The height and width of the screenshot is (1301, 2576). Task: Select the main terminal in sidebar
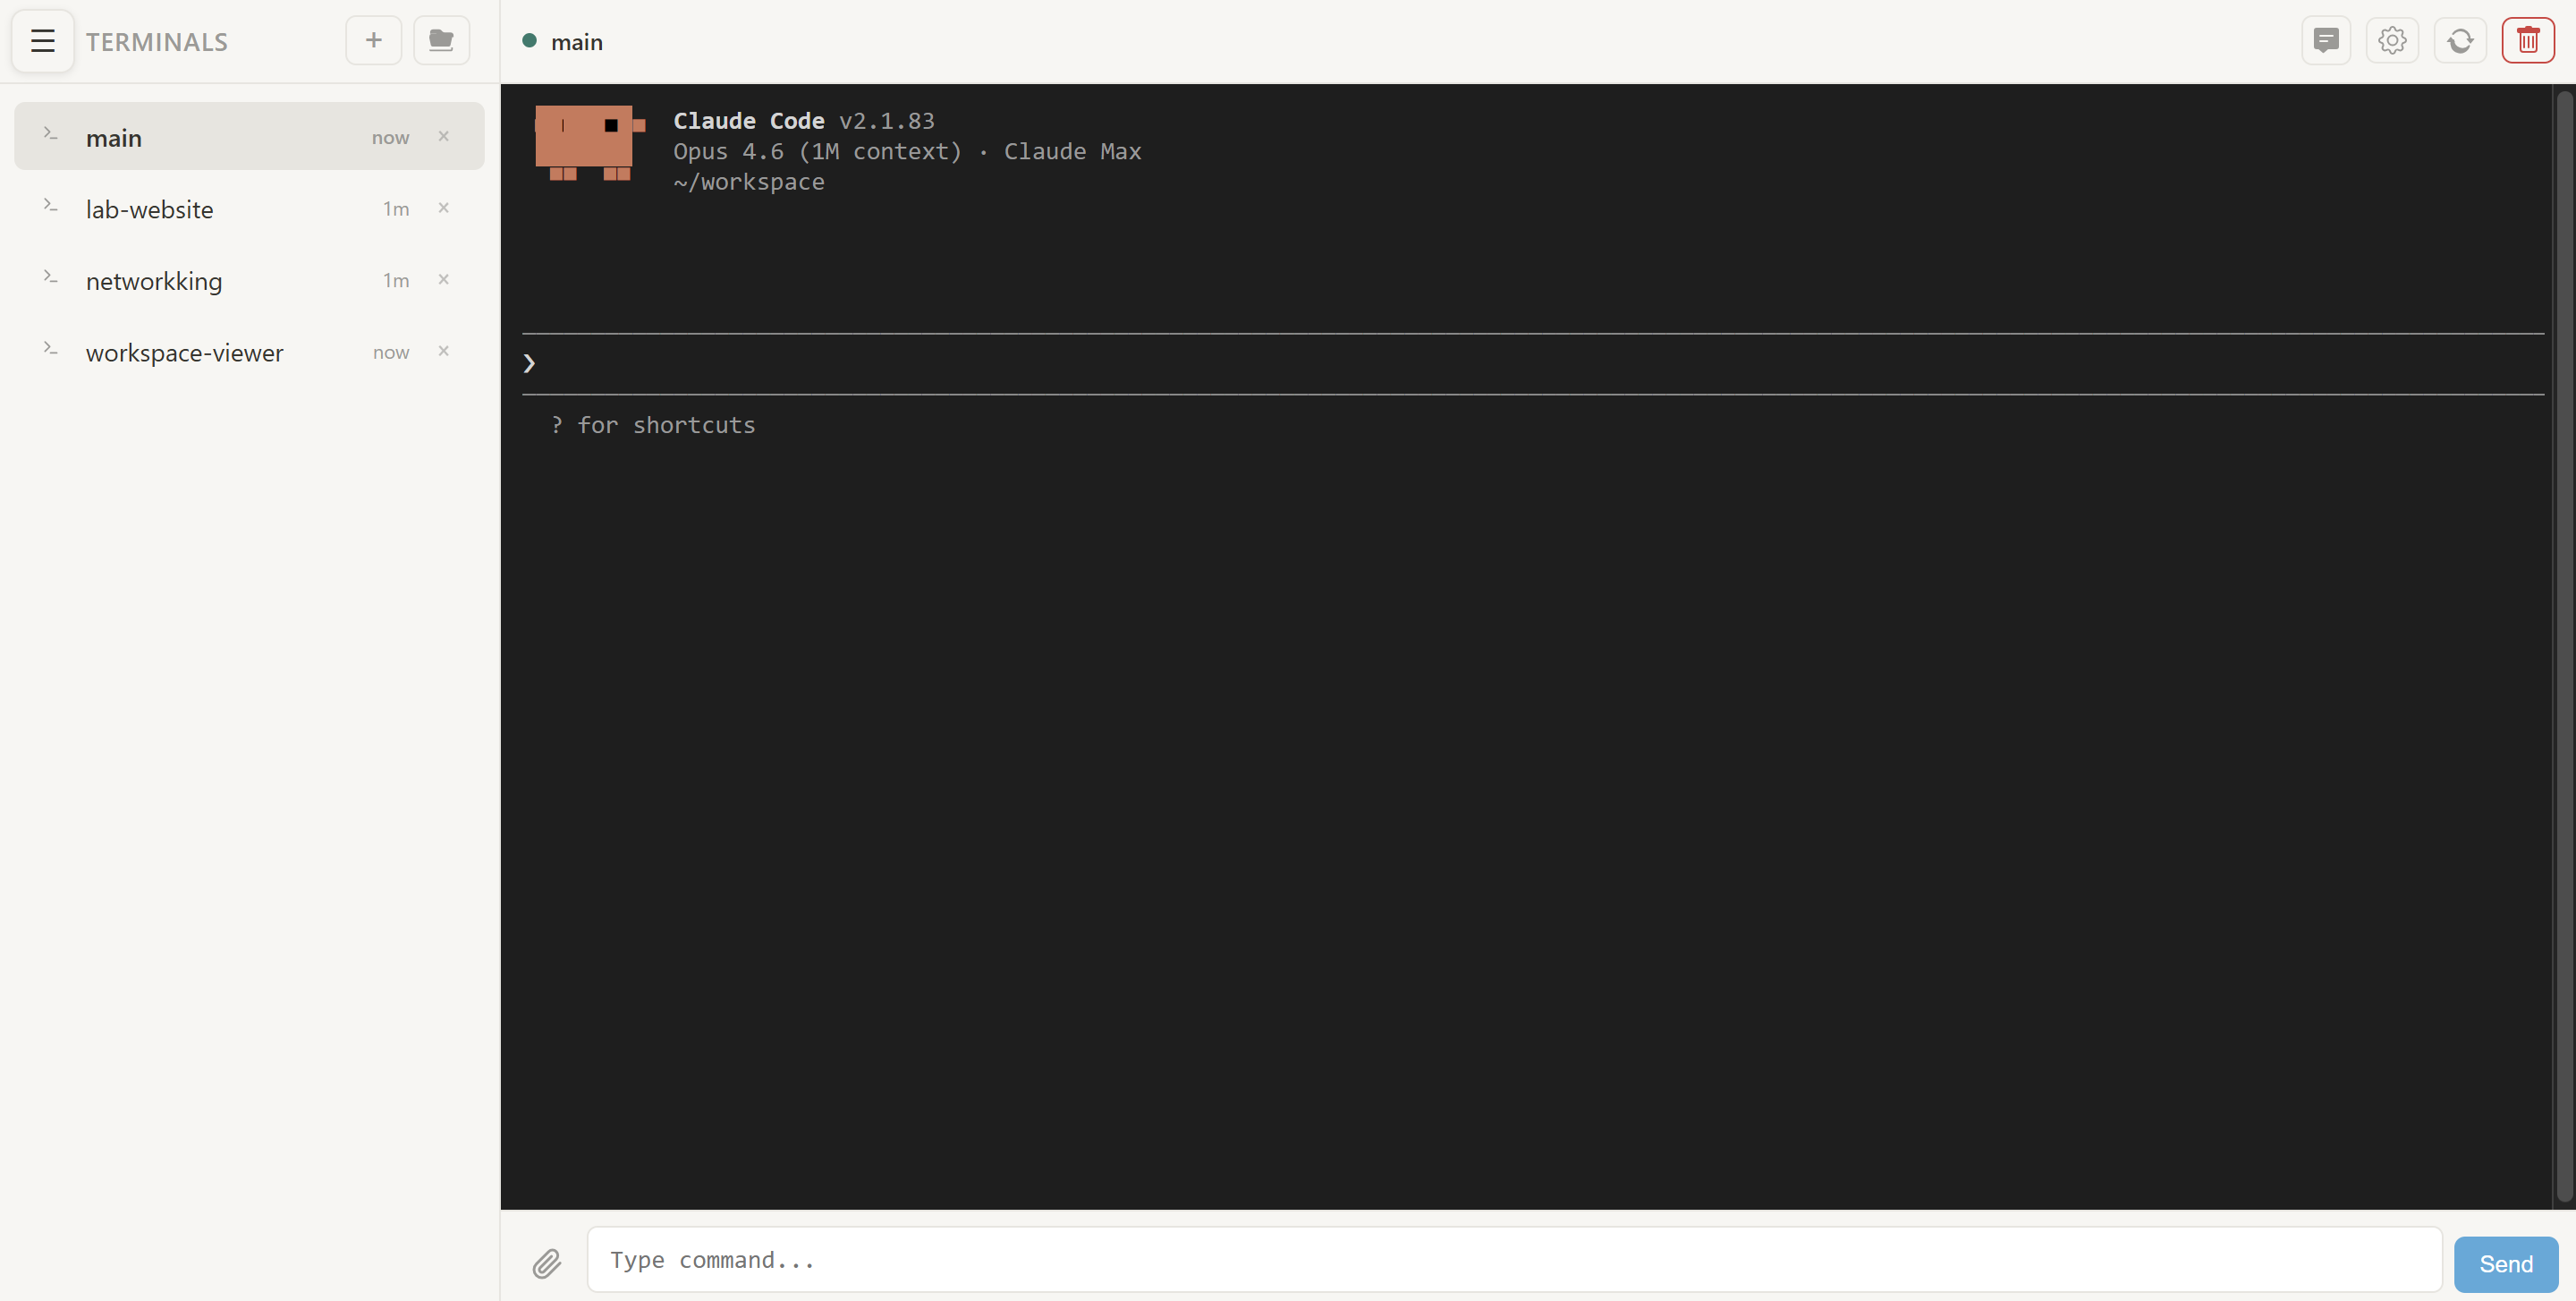tap(114, 138)
